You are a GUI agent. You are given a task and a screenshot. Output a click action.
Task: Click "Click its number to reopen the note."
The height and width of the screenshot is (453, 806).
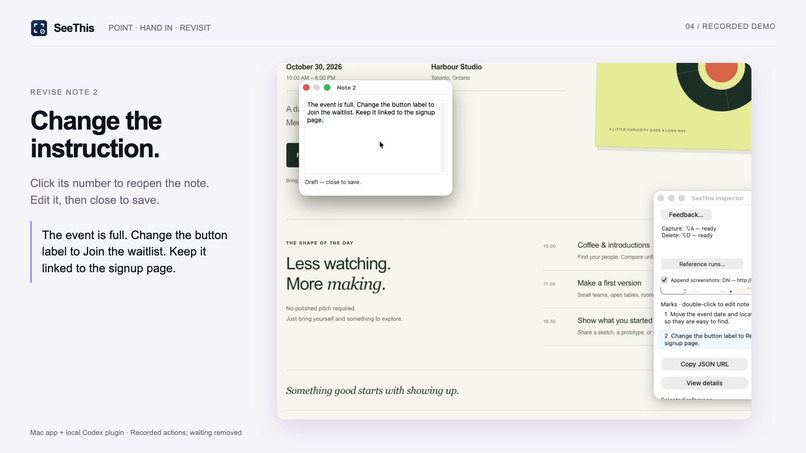coord(119,183)
